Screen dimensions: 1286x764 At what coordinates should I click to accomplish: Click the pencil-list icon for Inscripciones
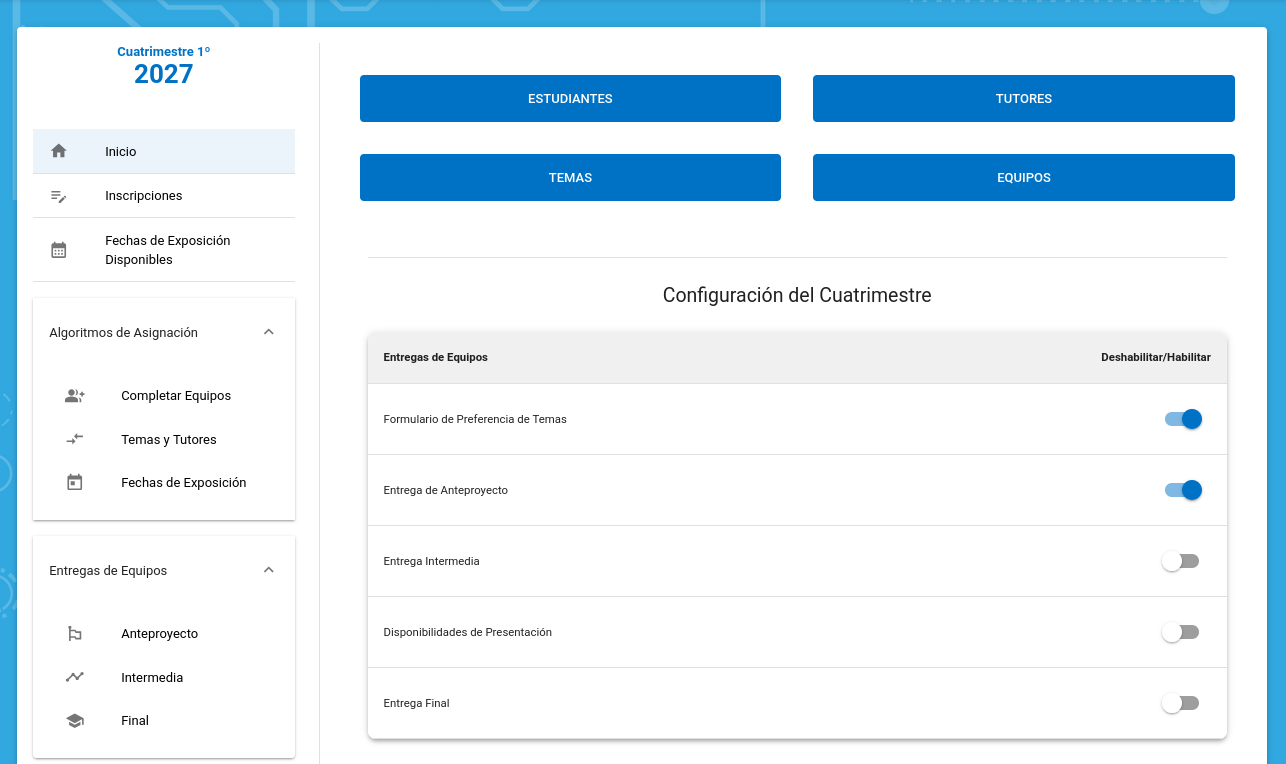point(59,196)
